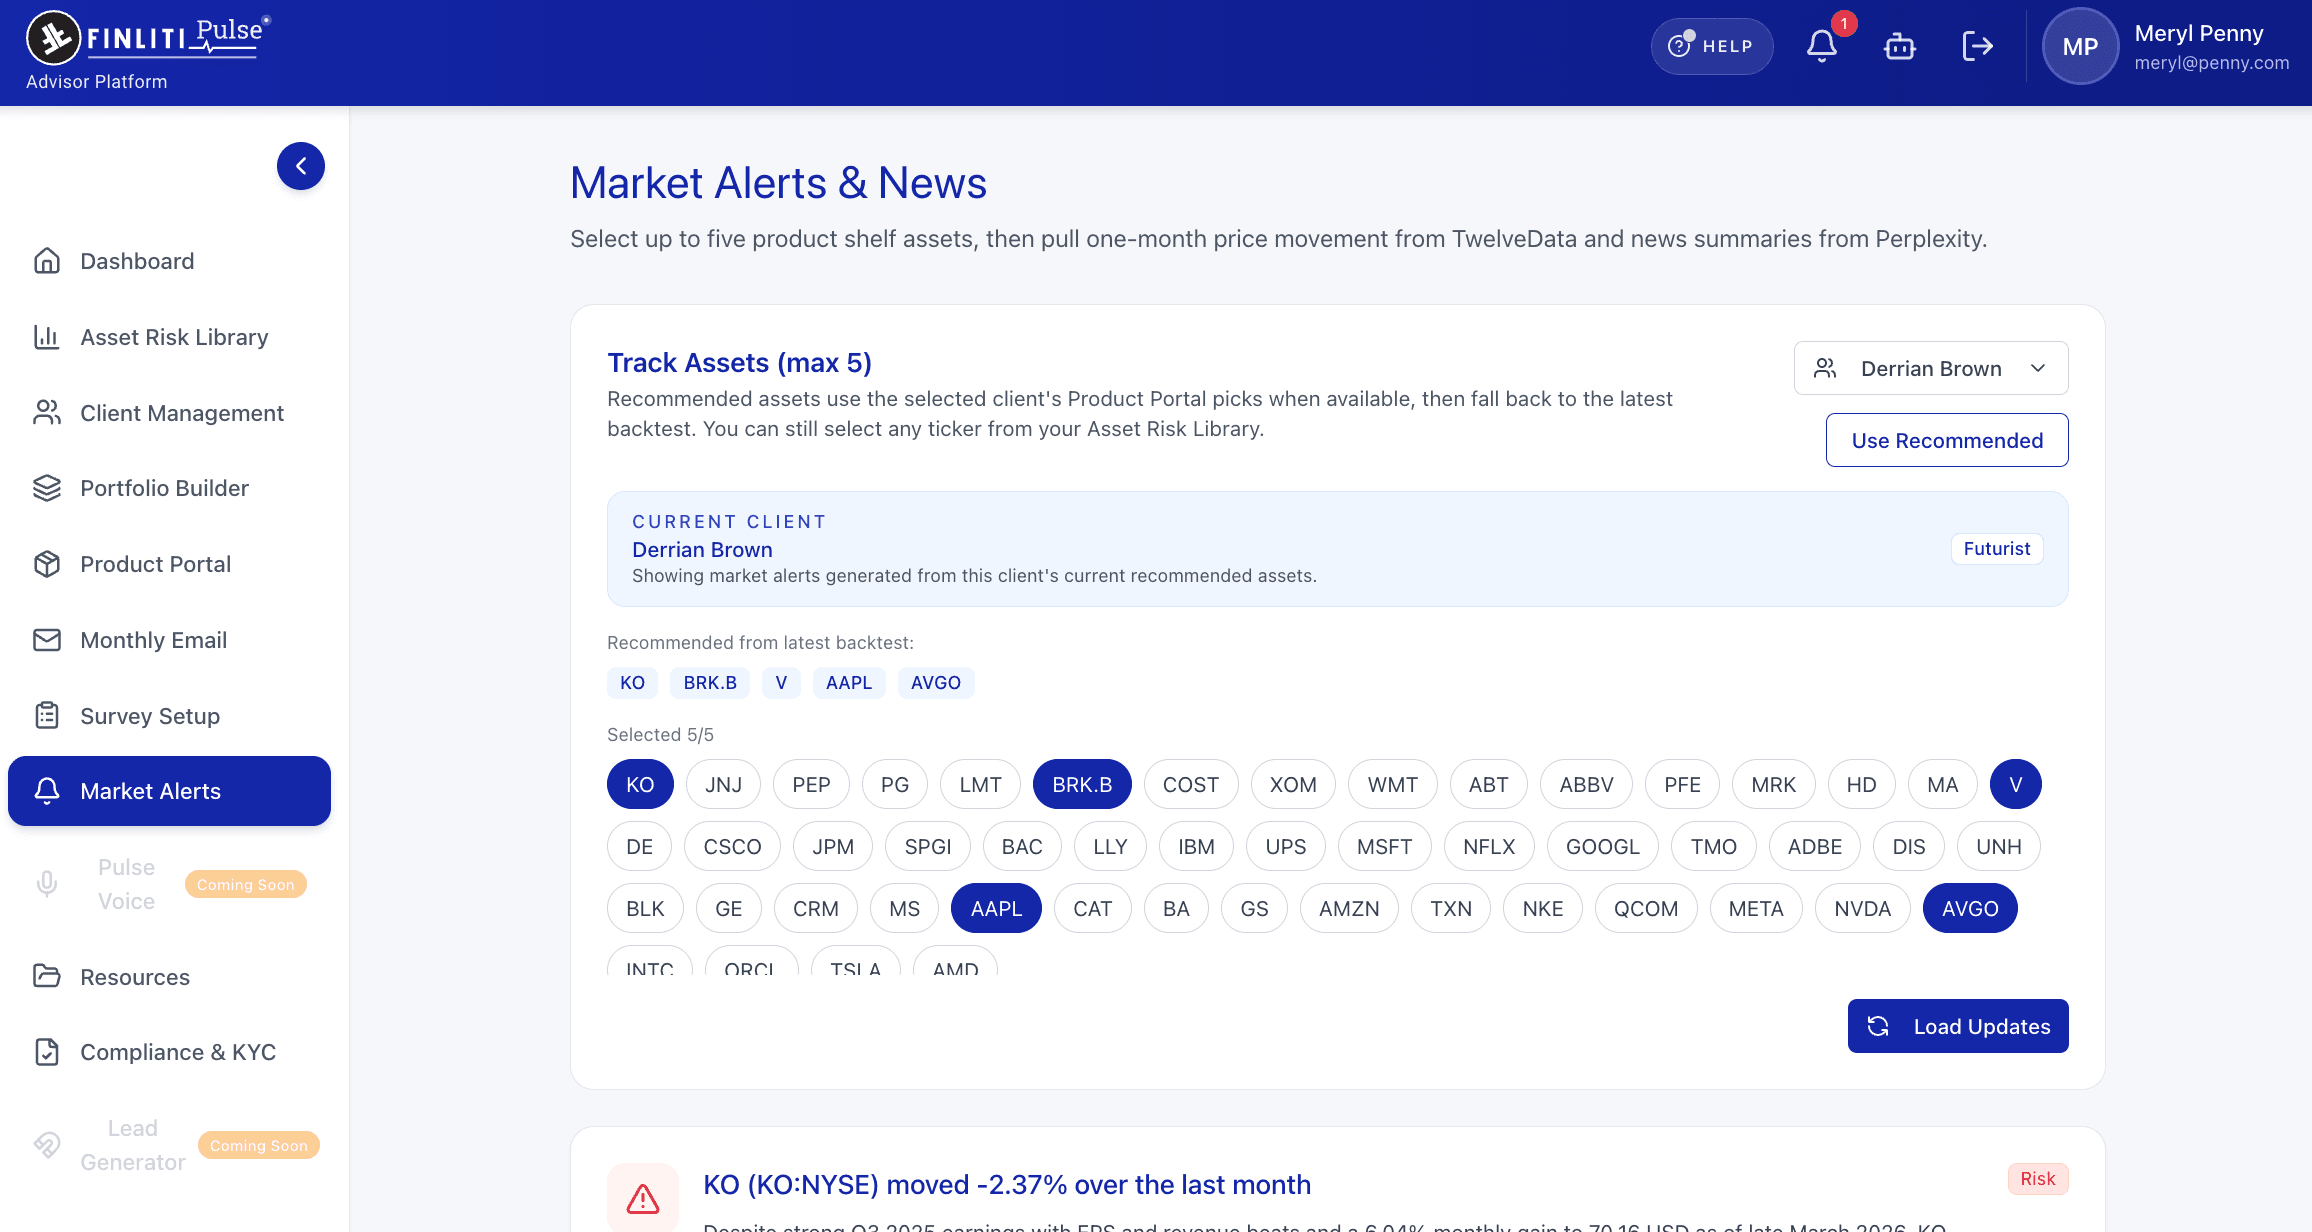This screenshot has height=1232, width=2312.
Task: Click the Use Recommended button
Action: point(1947,440)
